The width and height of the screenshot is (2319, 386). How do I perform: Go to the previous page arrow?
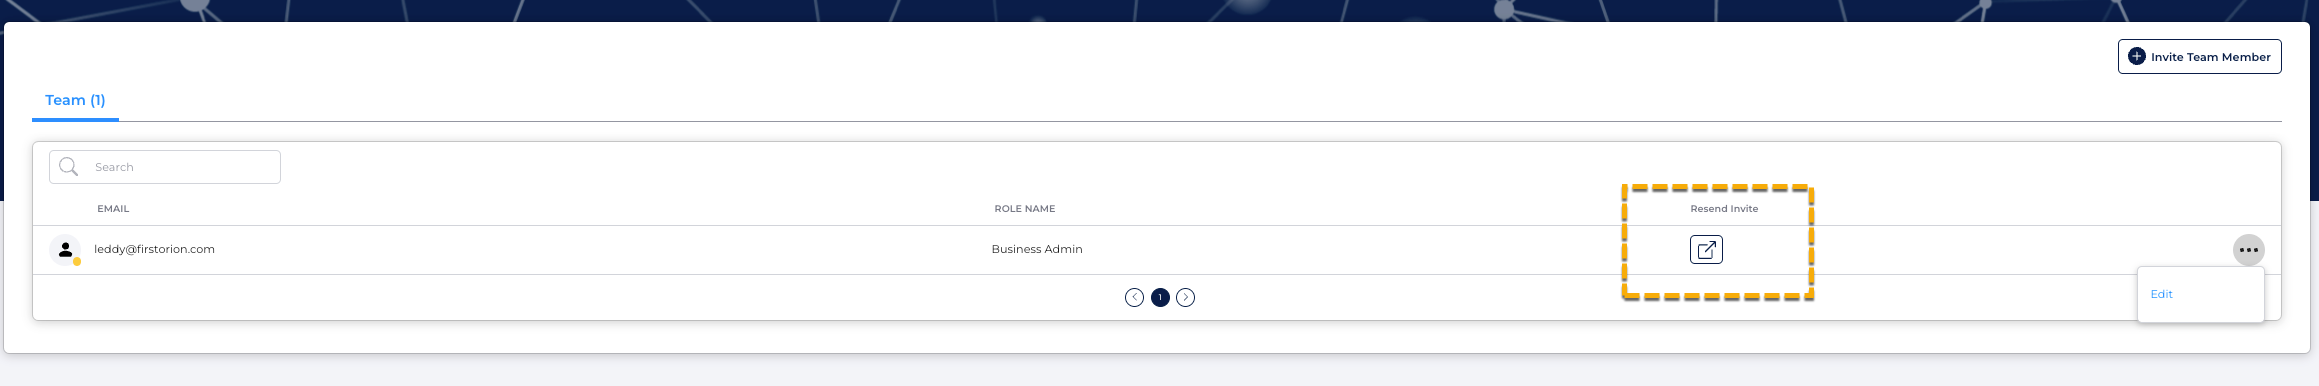pos(1134,297)
